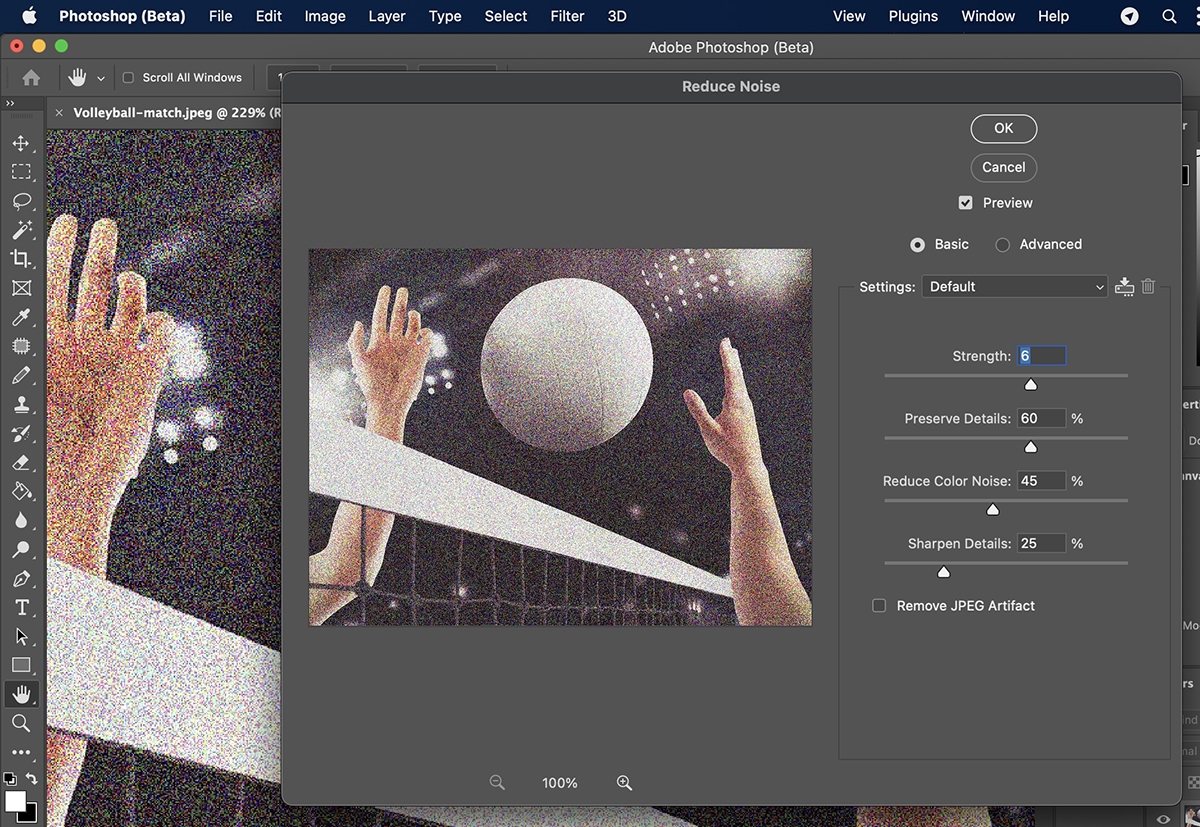Toggle Scroll All Windows checkbox
The image size is (1200, 827).
point(128,78)
